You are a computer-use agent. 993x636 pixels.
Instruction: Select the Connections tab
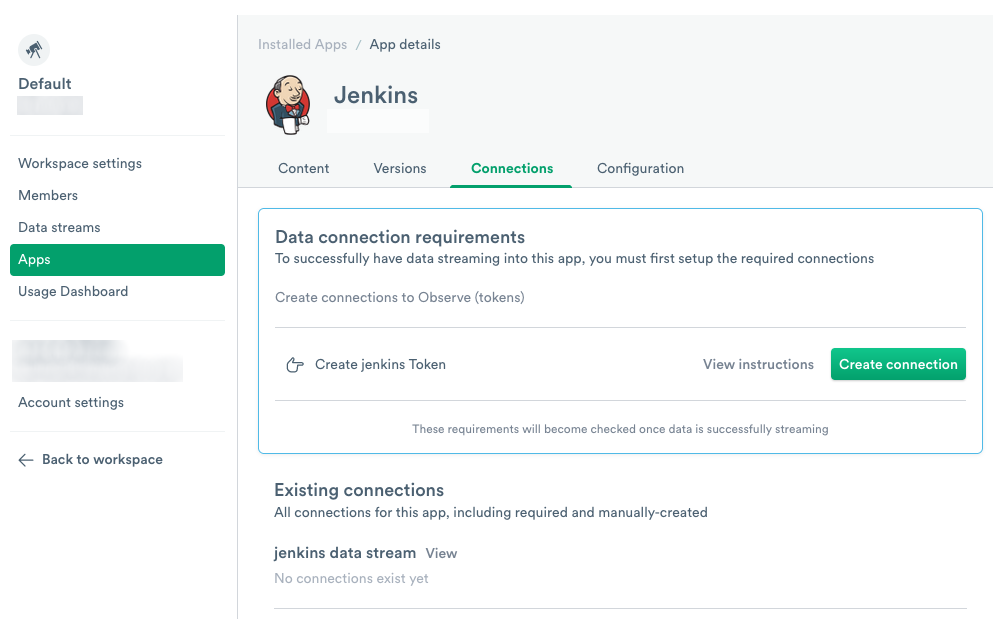tap(512, 169)
